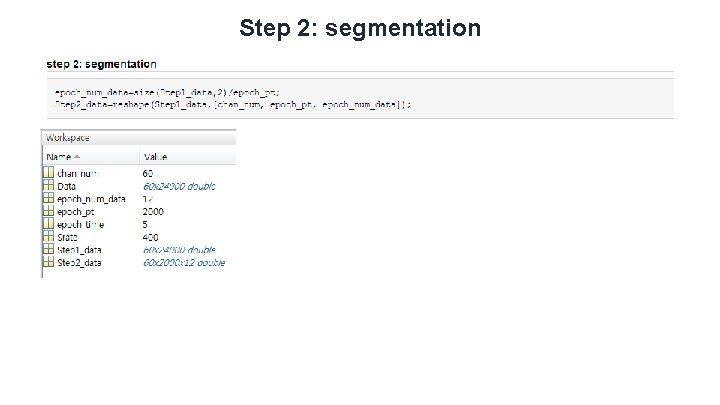This screenshot has height=405, width=720.
Task: Click the reshape code line
Action: (233, 105)
